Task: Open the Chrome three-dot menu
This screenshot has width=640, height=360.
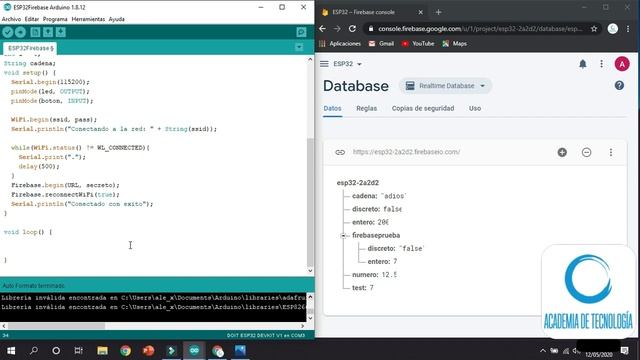Action: (x=628, y=29)
